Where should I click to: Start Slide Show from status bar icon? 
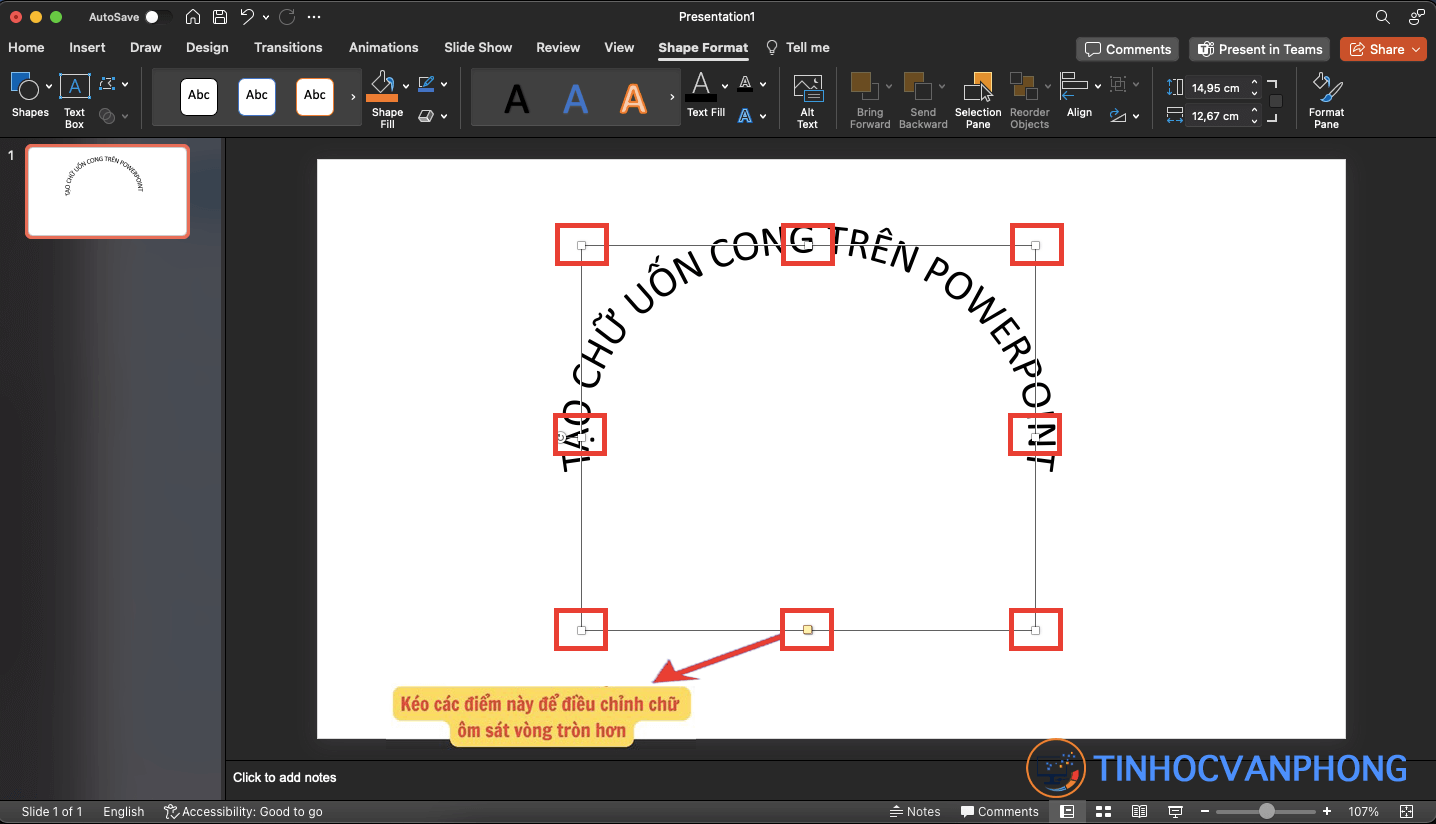[x=1175, y=811]
